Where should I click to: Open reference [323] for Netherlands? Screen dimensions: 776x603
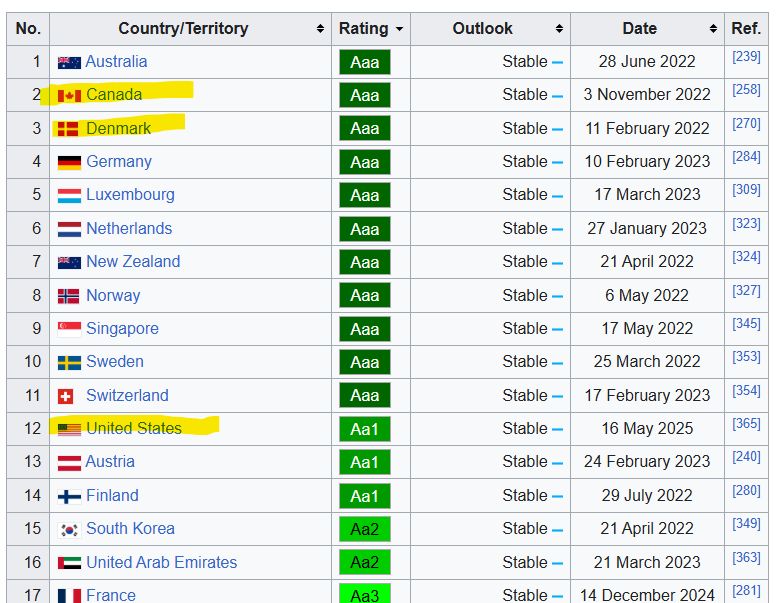[746, 223]
